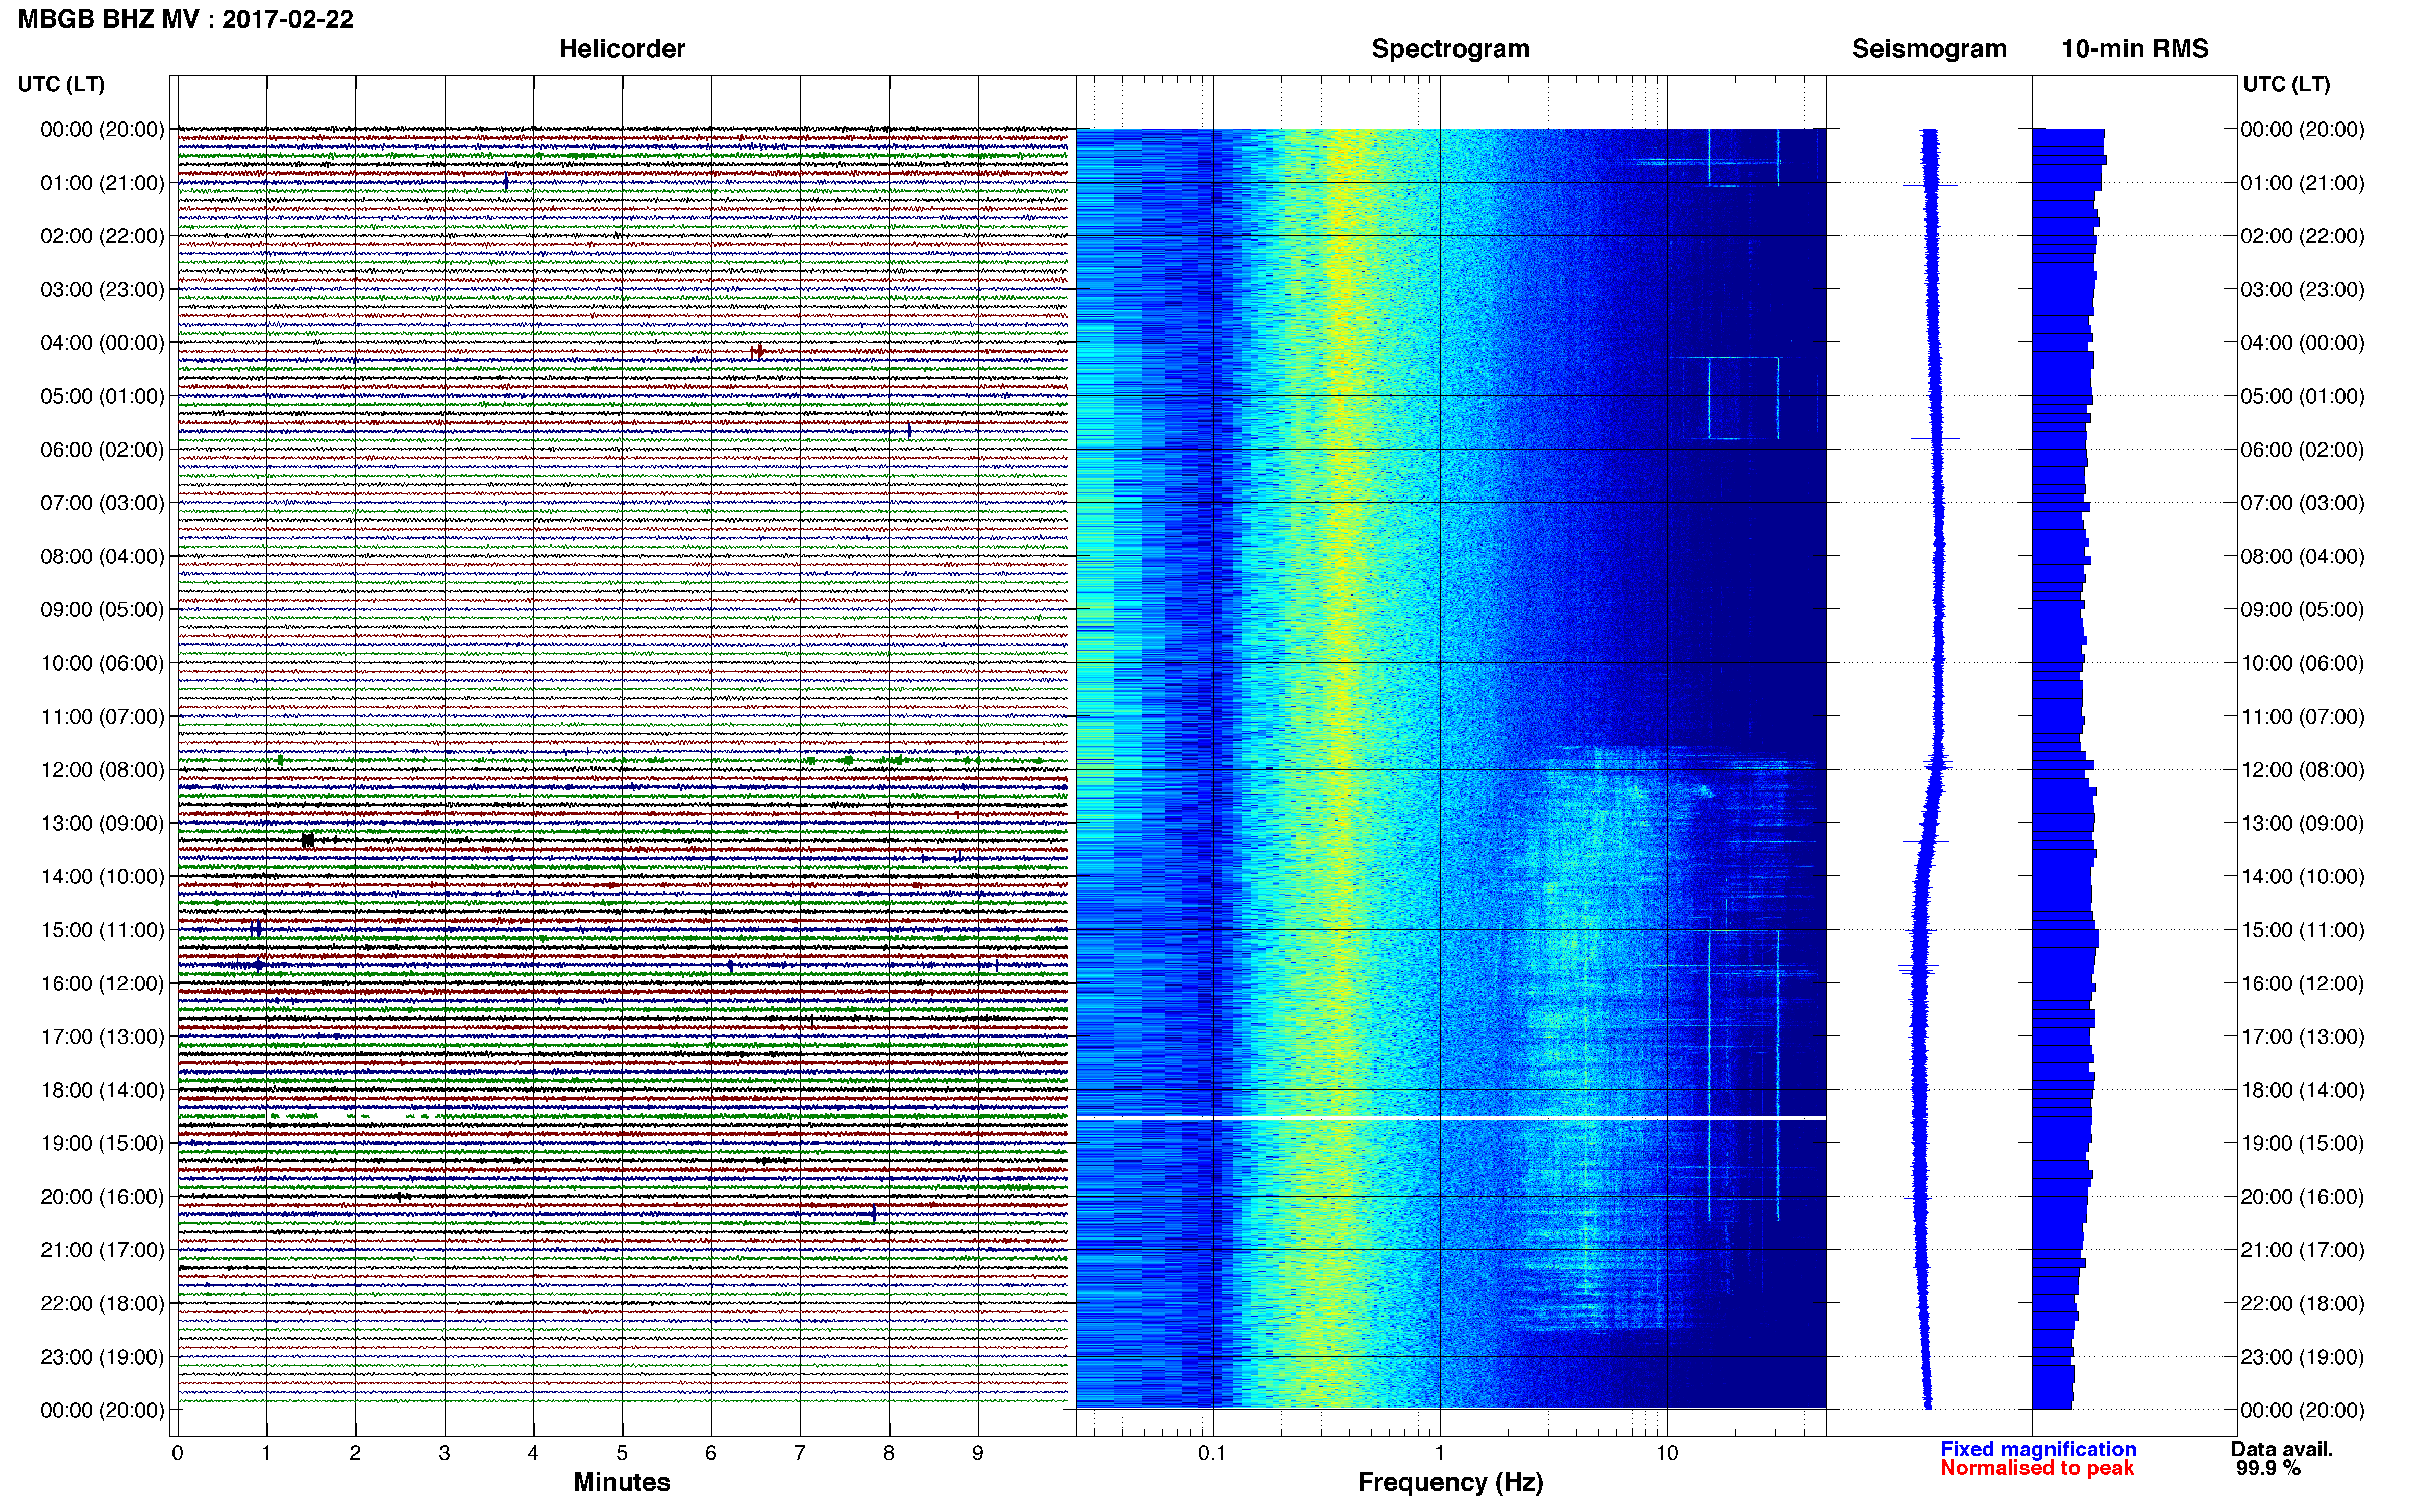
Task: Click '11:00 (07:00)' on the left time axis
Action: click(102, 717)
